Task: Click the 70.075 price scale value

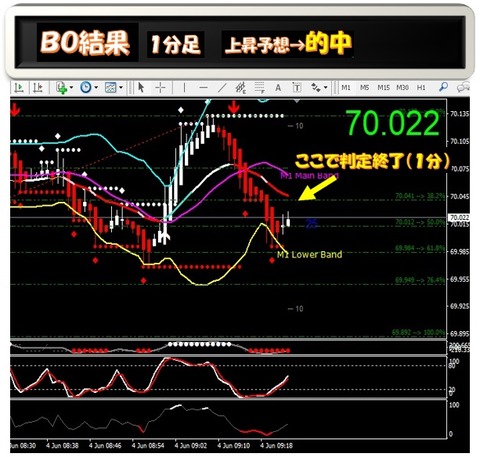Action: point(460,169)
